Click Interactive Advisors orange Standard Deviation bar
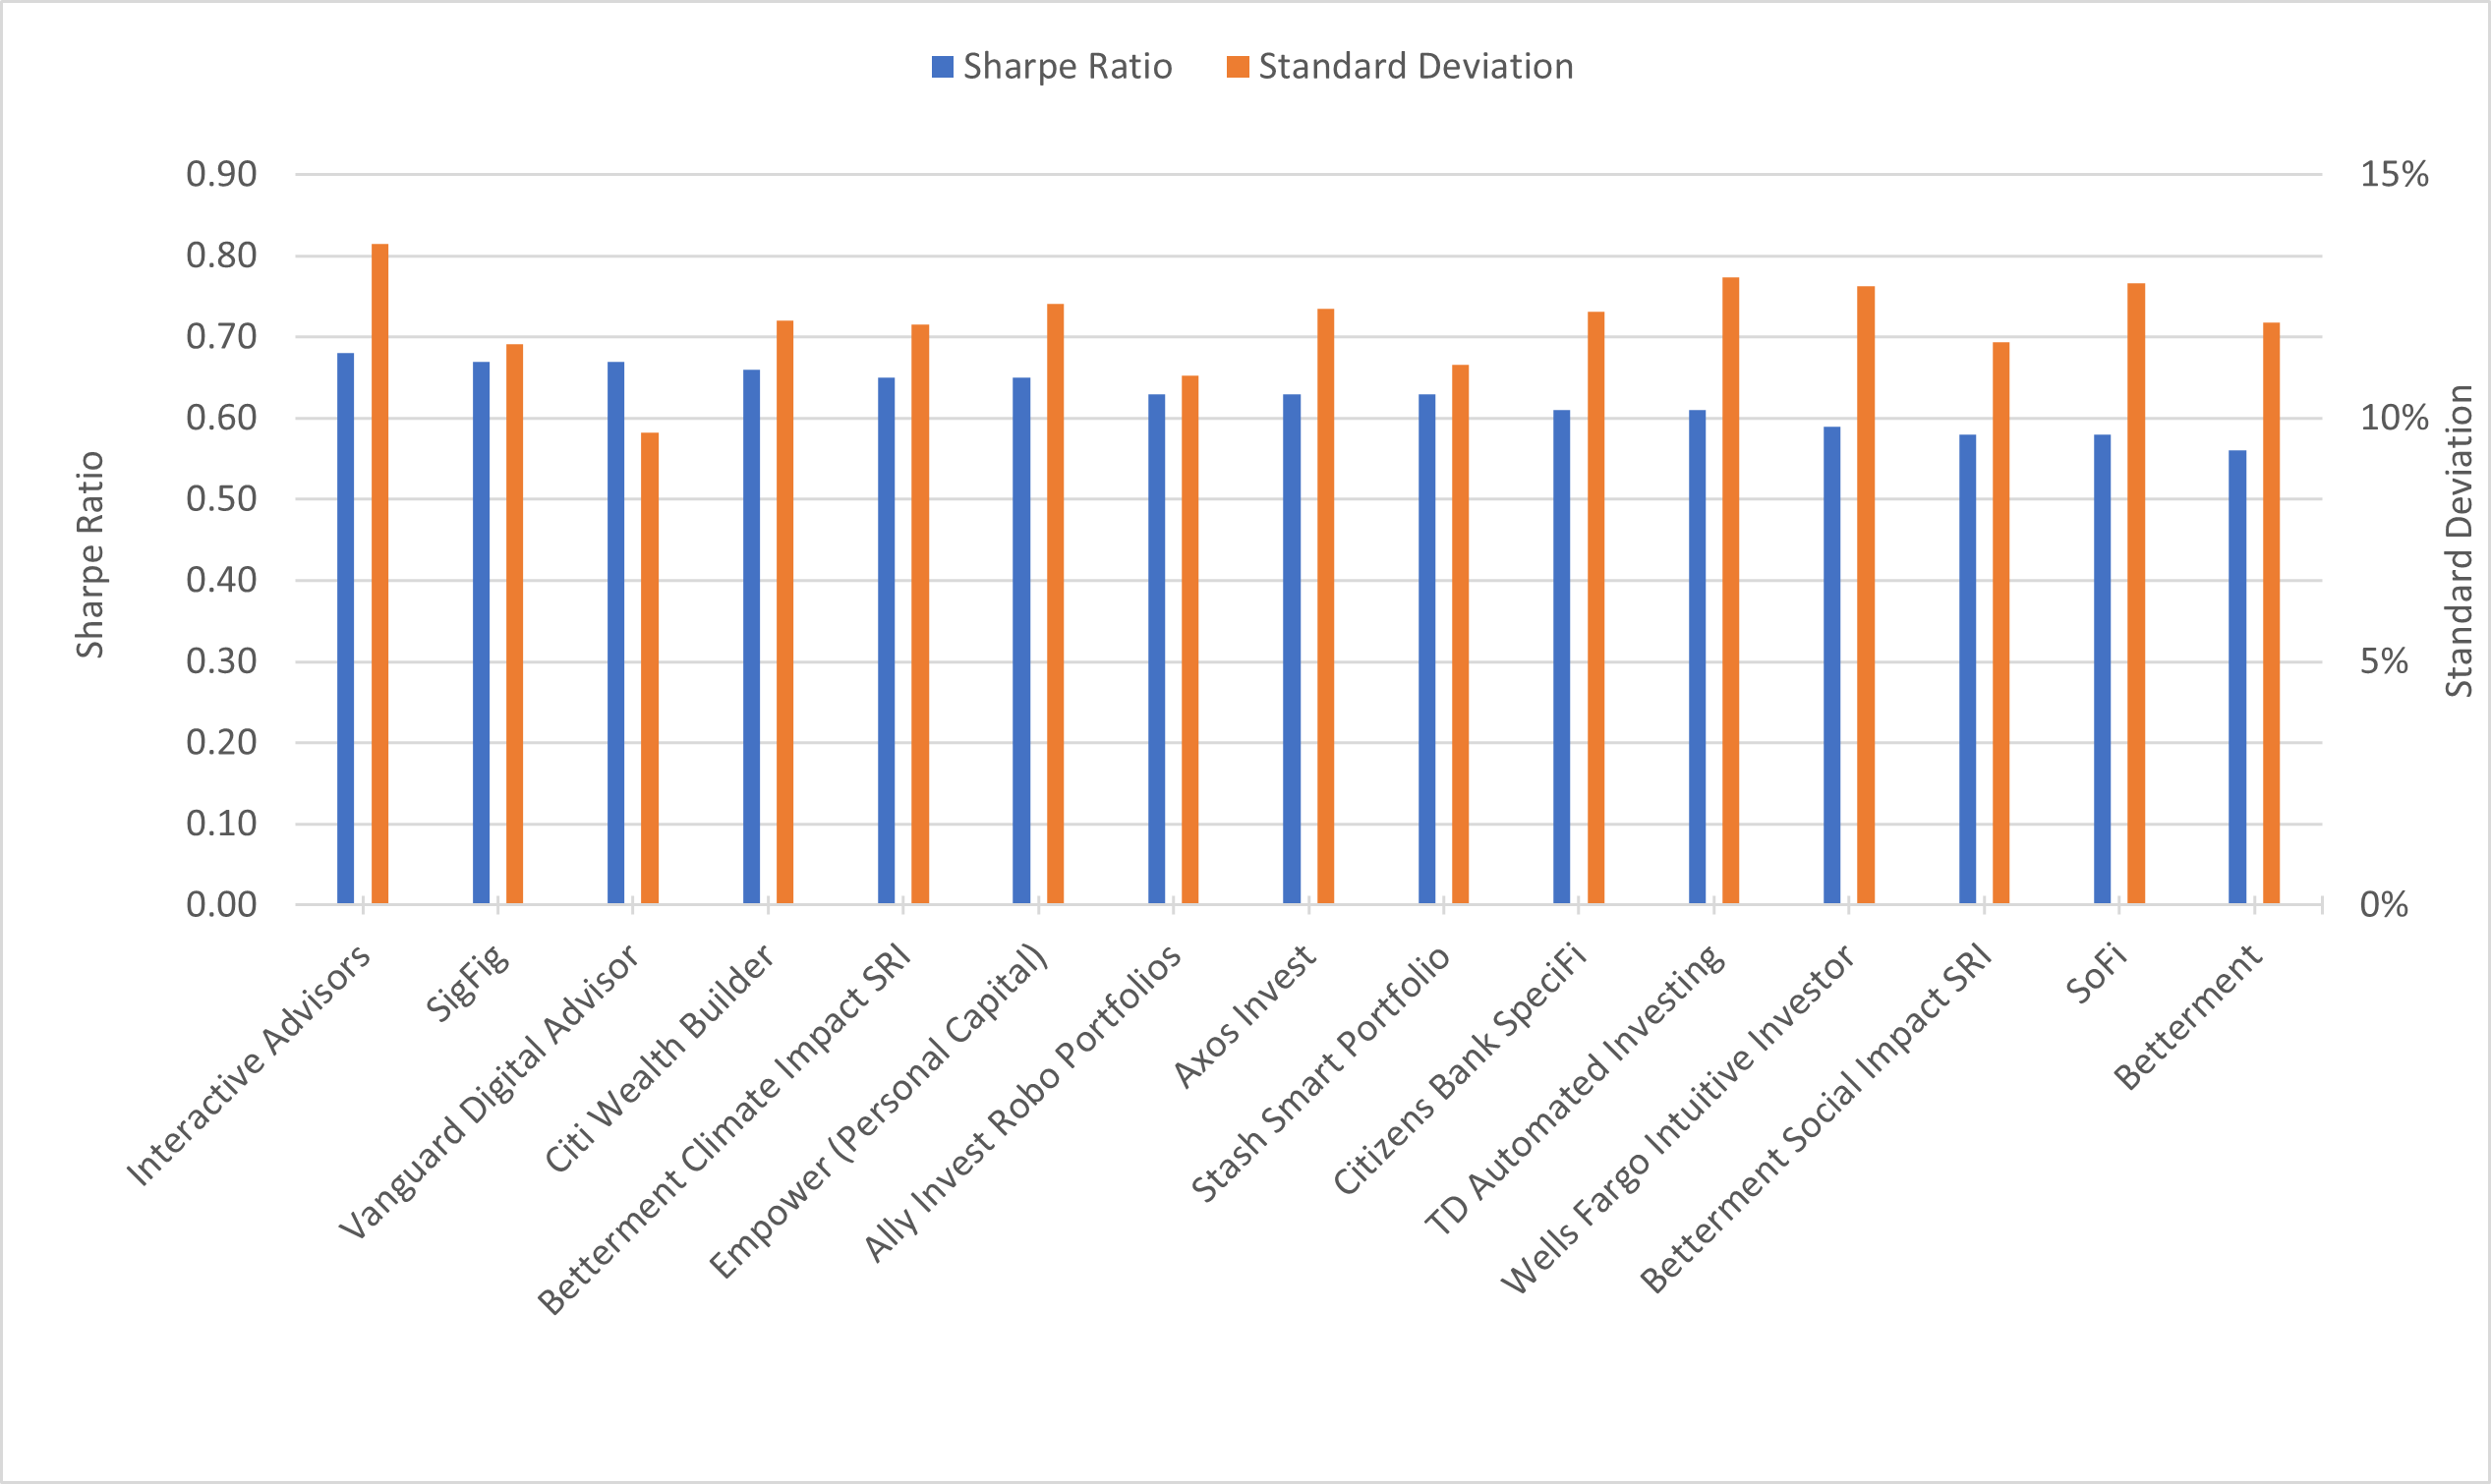 pos(380,574)
